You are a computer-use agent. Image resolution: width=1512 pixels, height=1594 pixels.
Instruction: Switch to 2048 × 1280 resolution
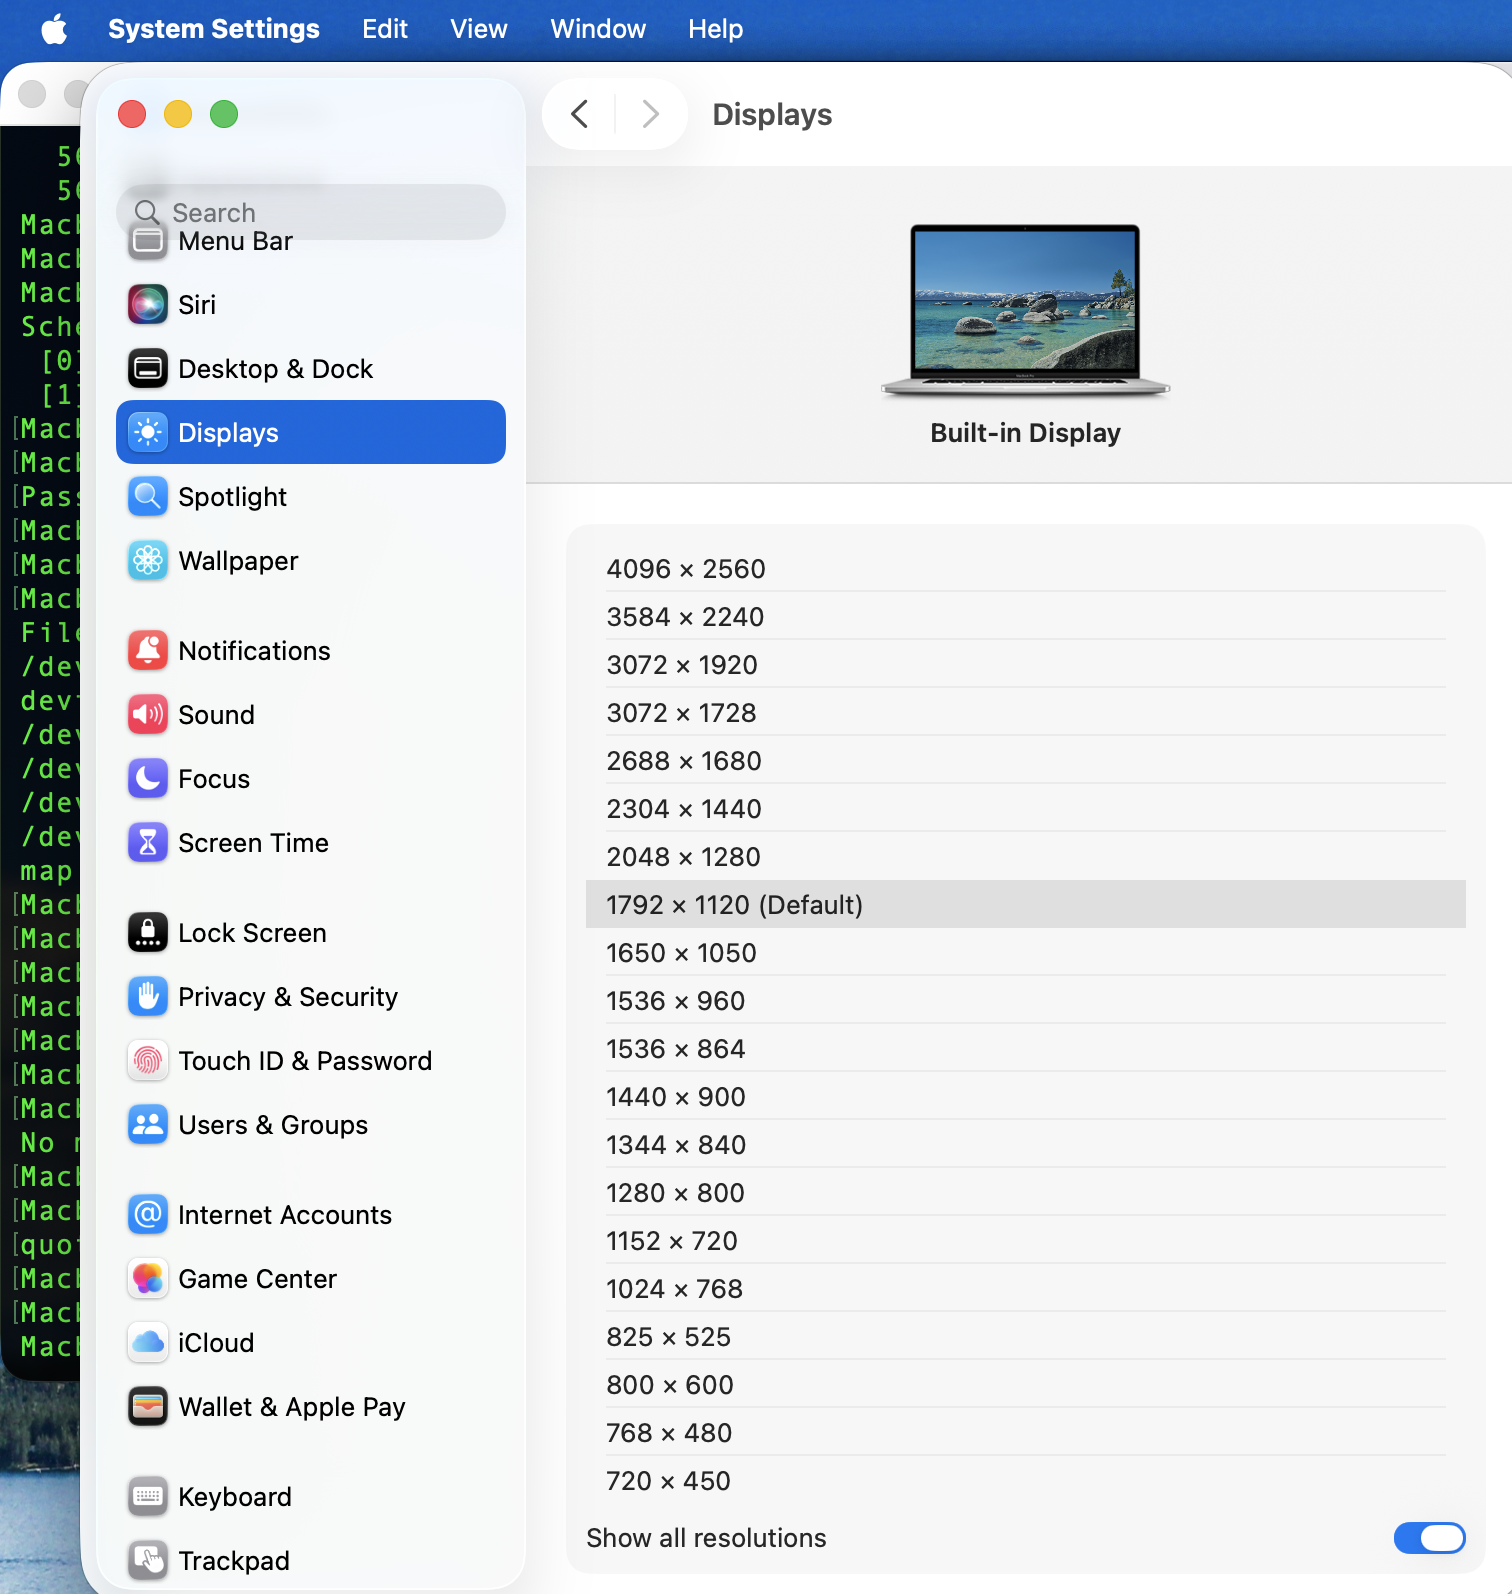pos(1026,856)
